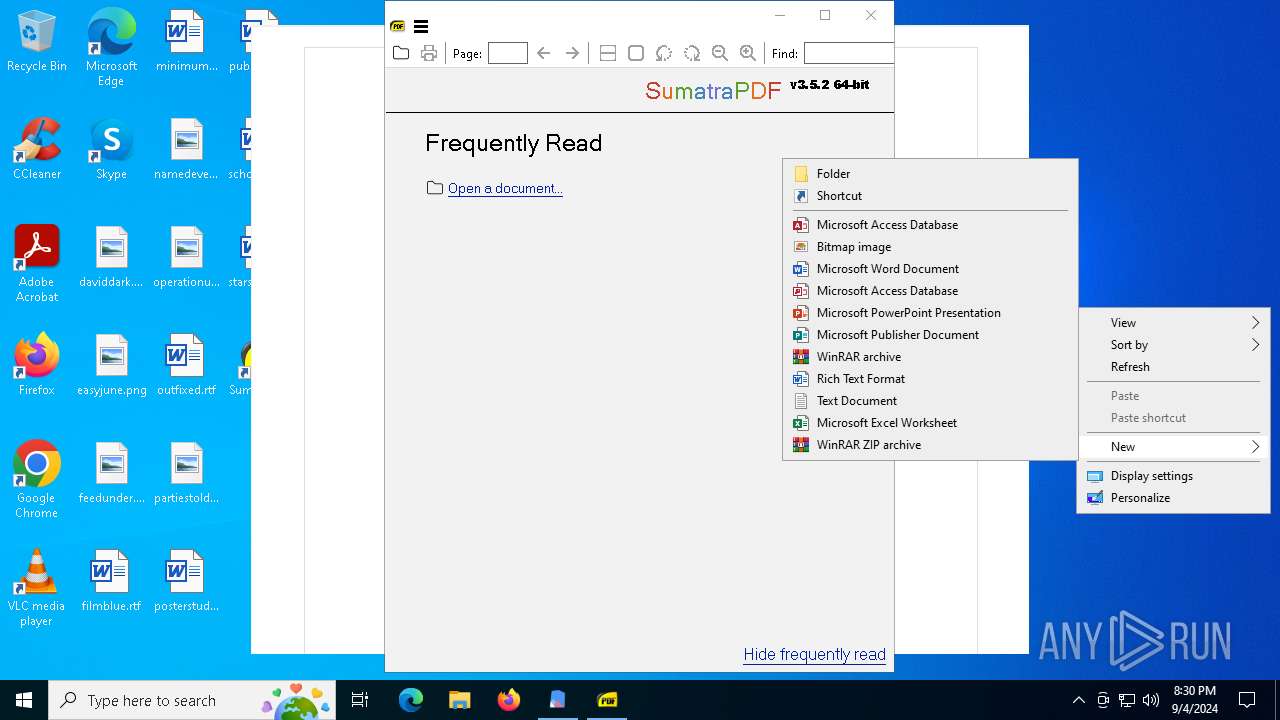
Task: Create a new Microsoft Publisher Document
Action: (930, 335)
